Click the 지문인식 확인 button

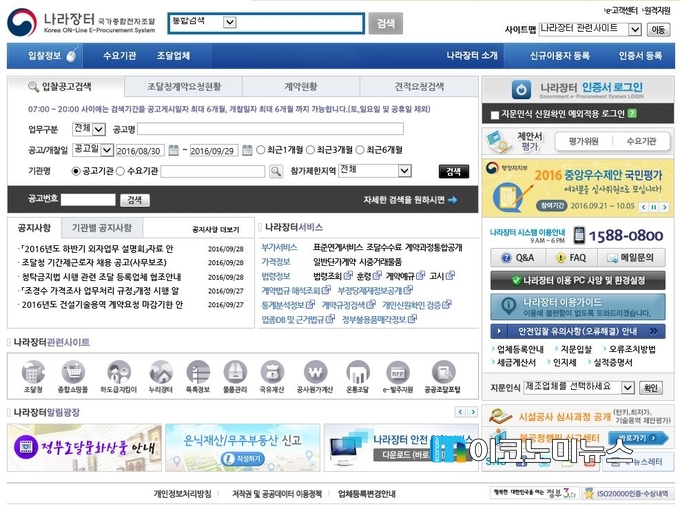pos(651,388)
